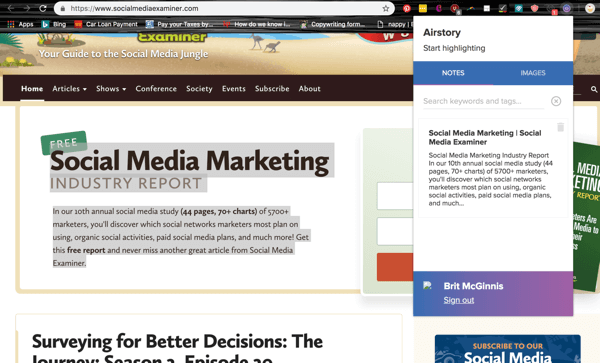Open the yellow three-dots extension icon
600x363 pixels.
pyautogui.click(x=423, y=8)
